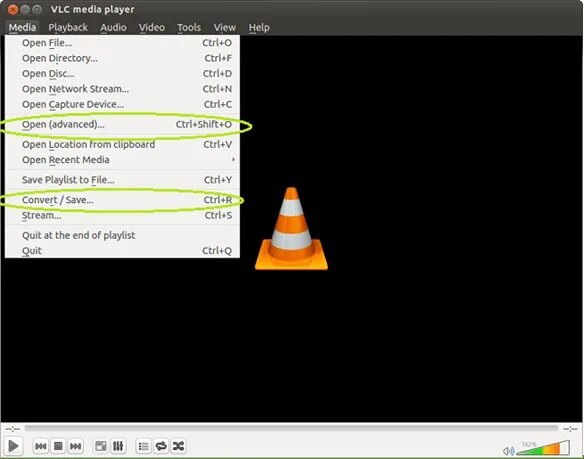
Task: Select Convert / Save… menu entry
Action: tap(123, 200)
